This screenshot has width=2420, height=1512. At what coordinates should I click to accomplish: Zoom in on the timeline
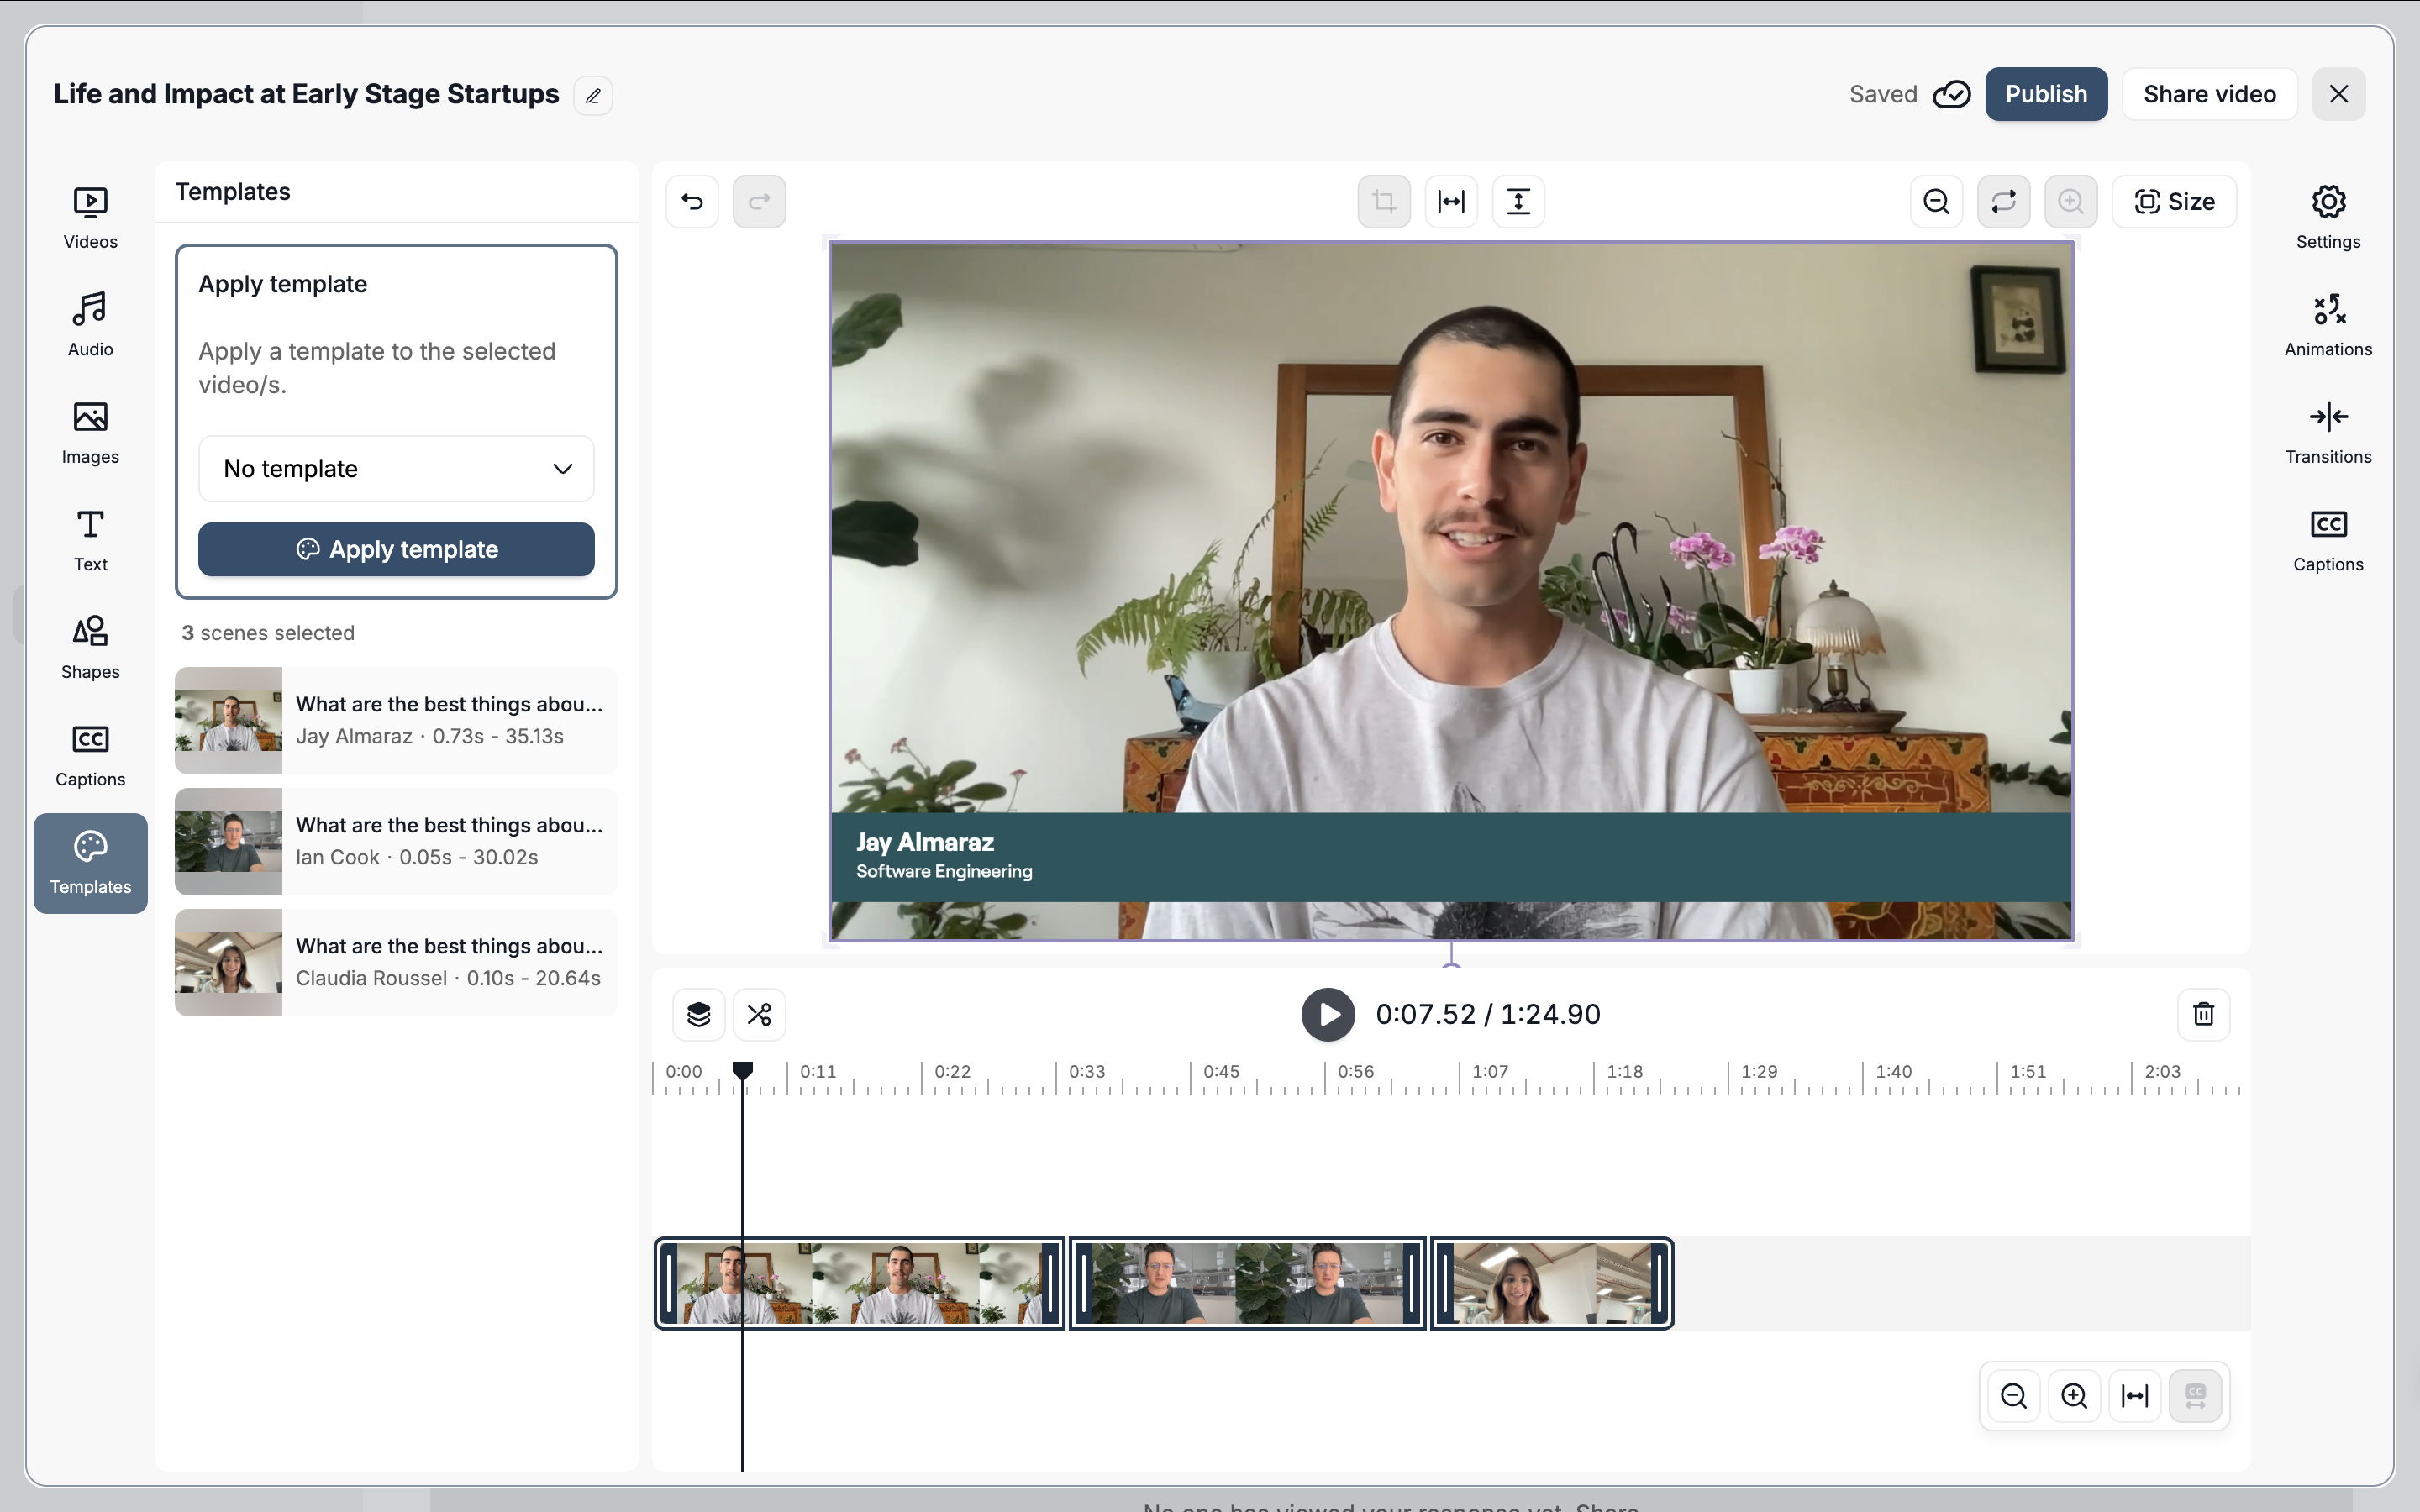click(2074, 1395)
